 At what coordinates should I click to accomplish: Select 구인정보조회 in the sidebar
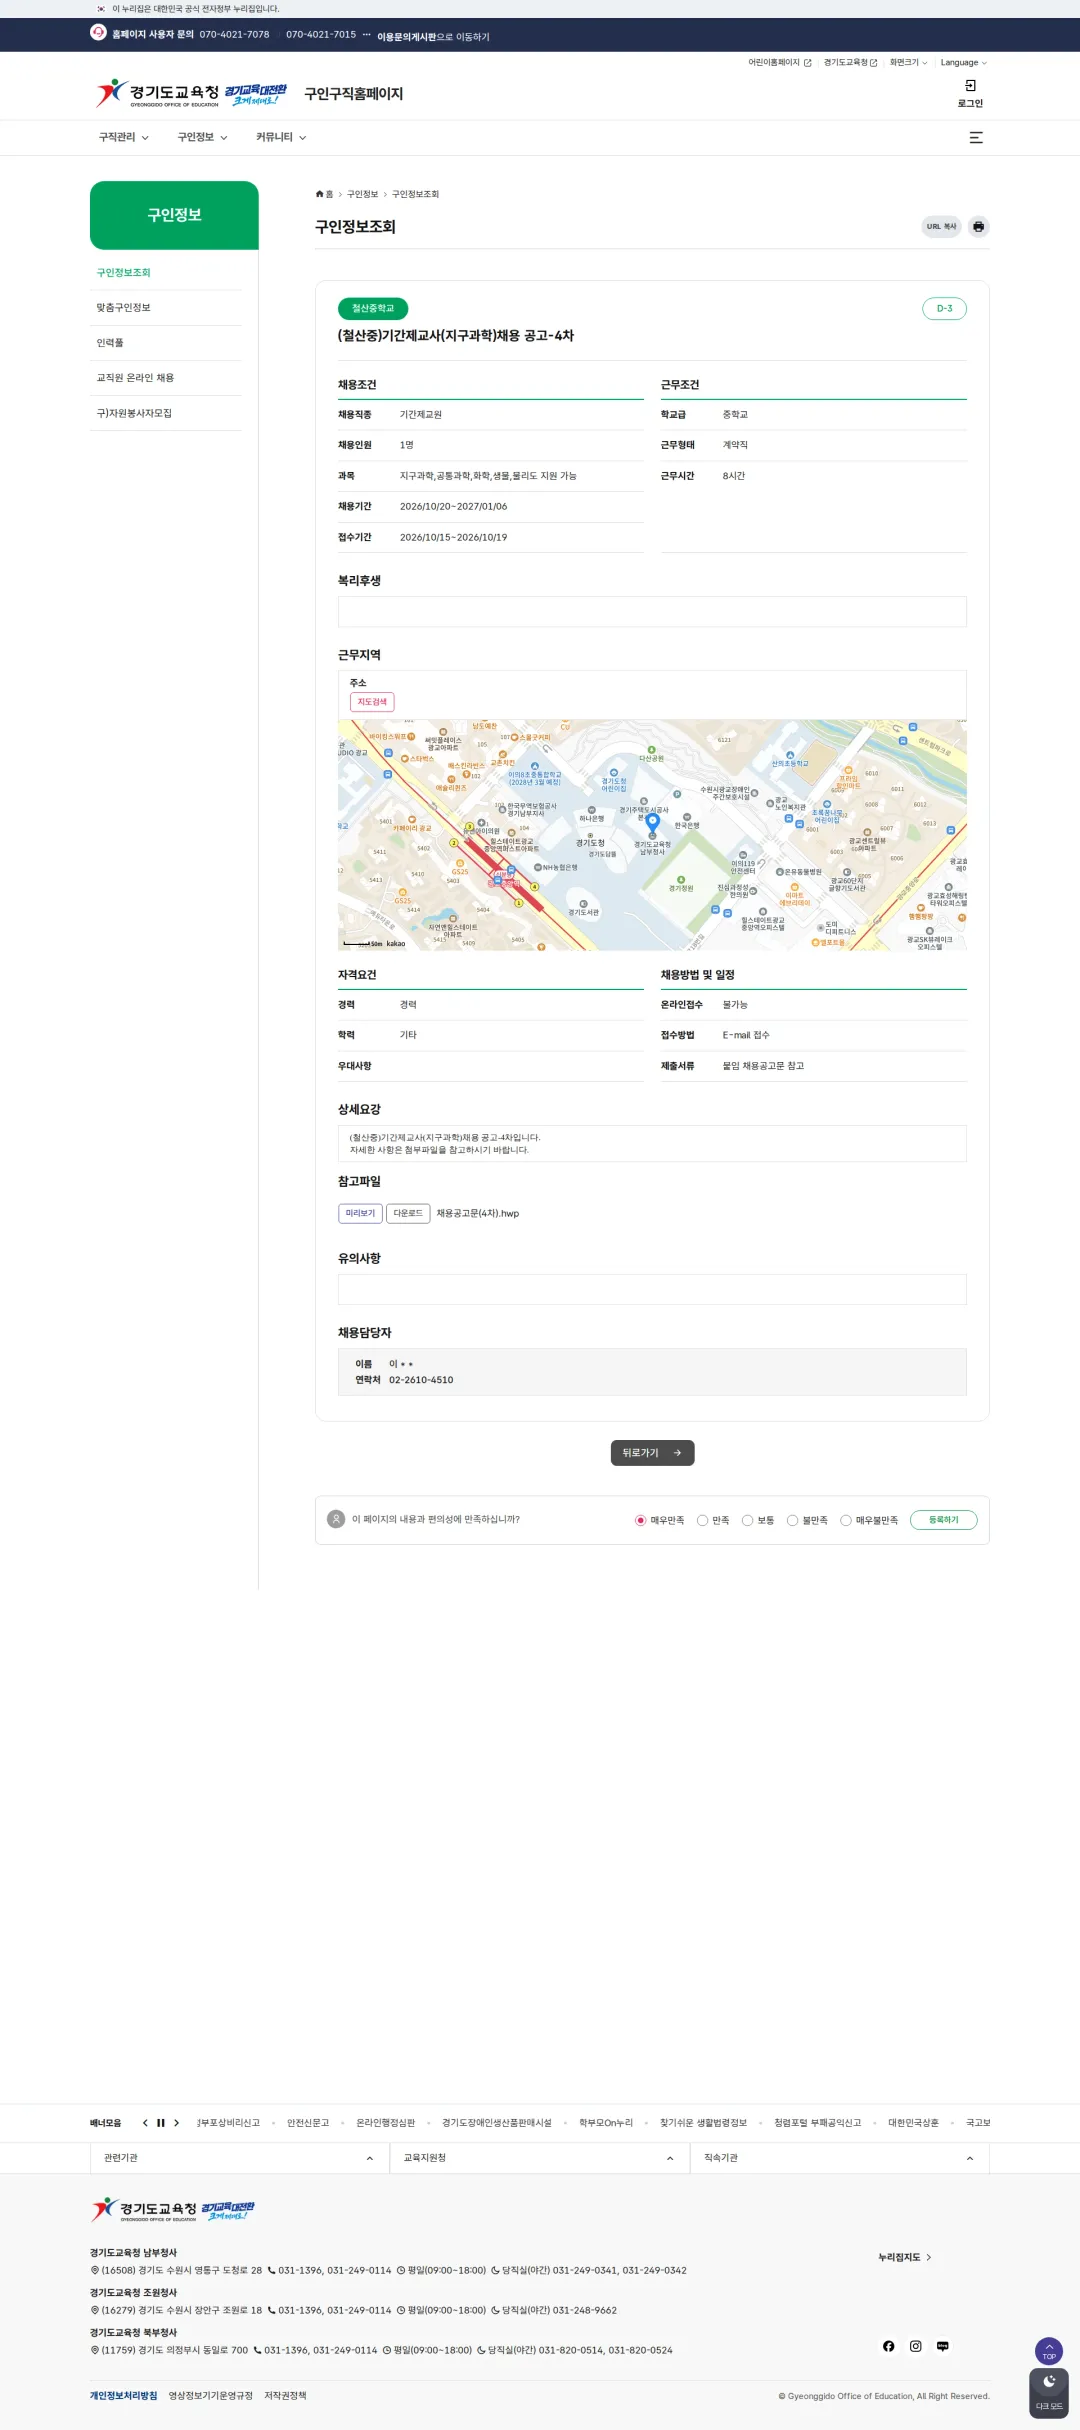[124, 273]
